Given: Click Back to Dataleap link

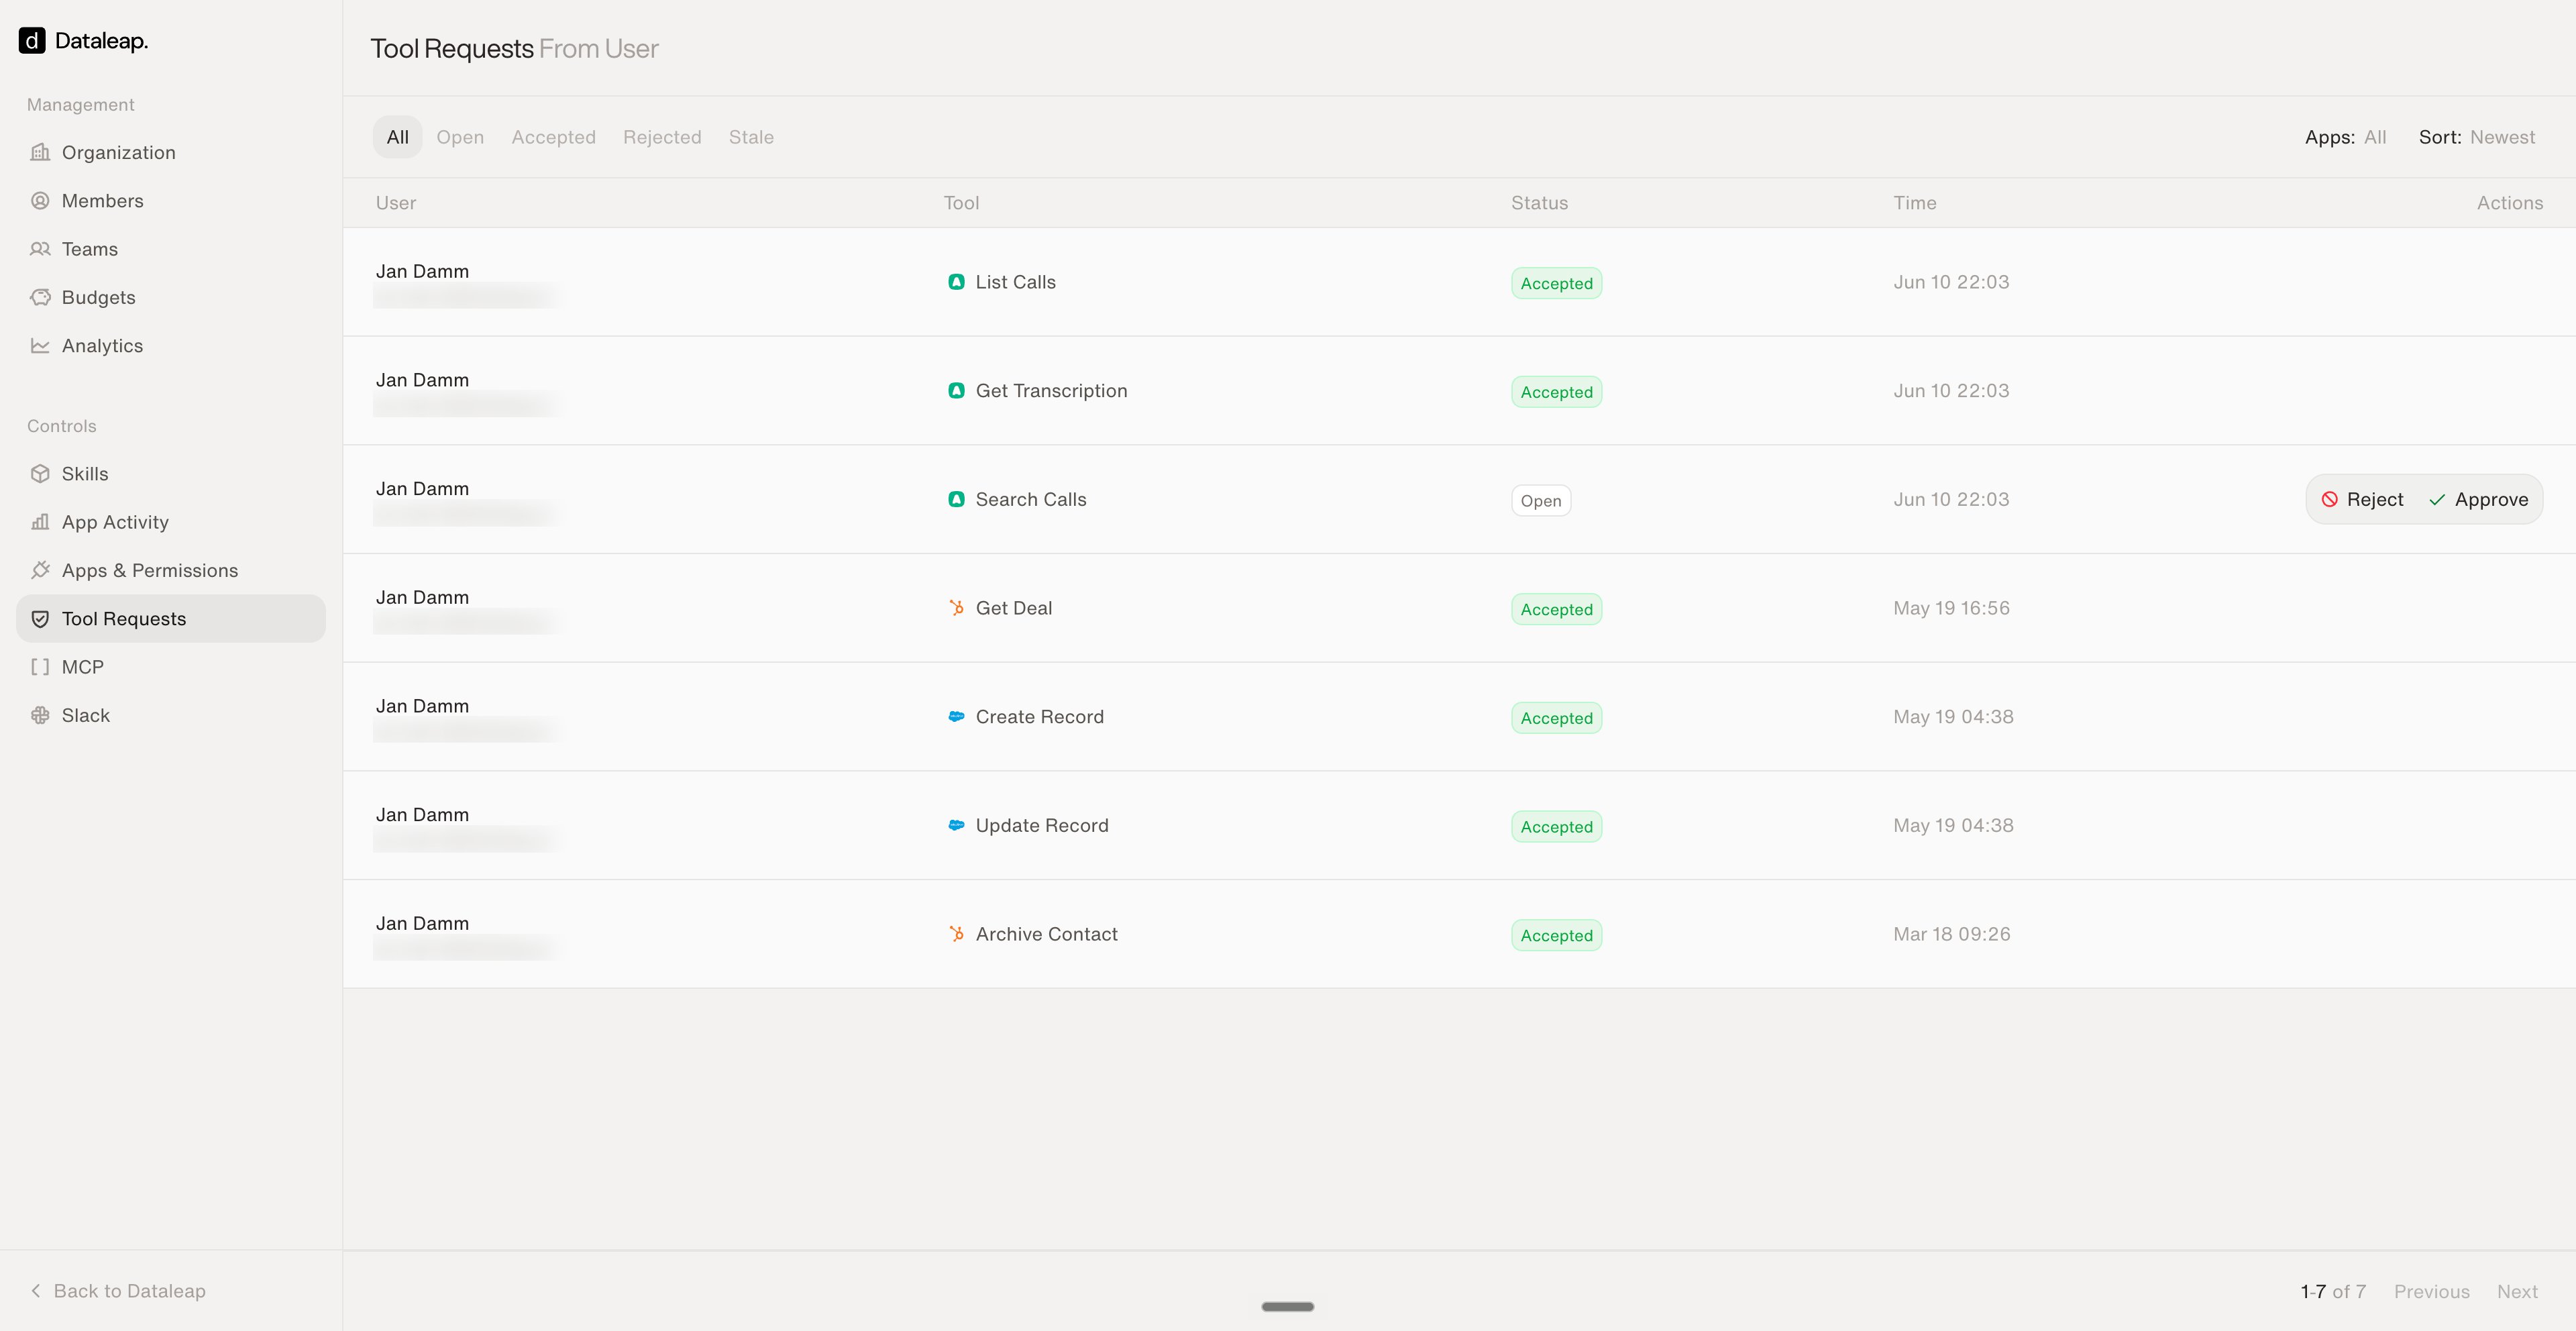Looking at the screenshot, I should (x=118, y=1291).
